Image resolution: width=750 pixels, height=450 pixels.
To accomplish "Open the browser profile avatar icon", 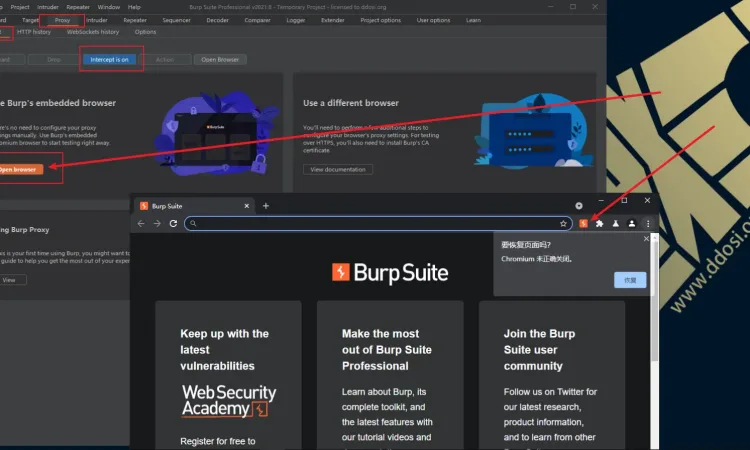I will tap(632, 223).
